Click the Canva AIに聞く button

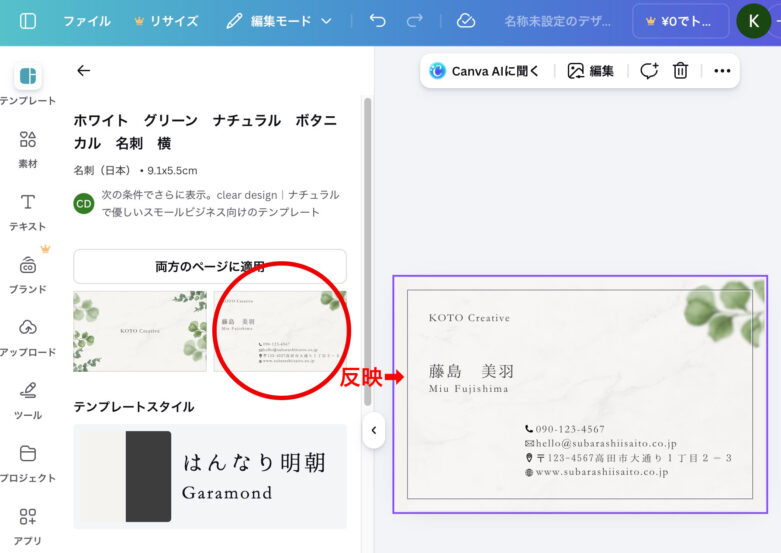485,71
